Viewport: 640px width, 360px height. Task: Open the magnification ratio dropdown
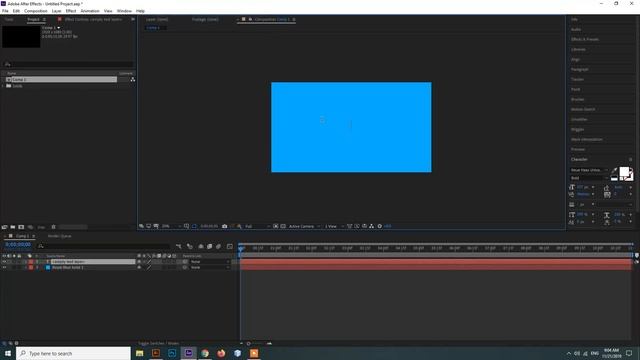(171, 226)
